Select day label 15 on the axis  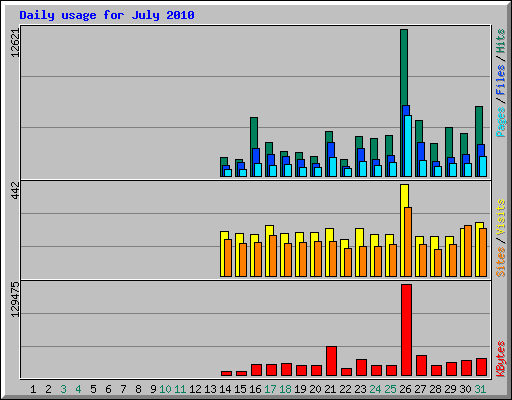240,389
